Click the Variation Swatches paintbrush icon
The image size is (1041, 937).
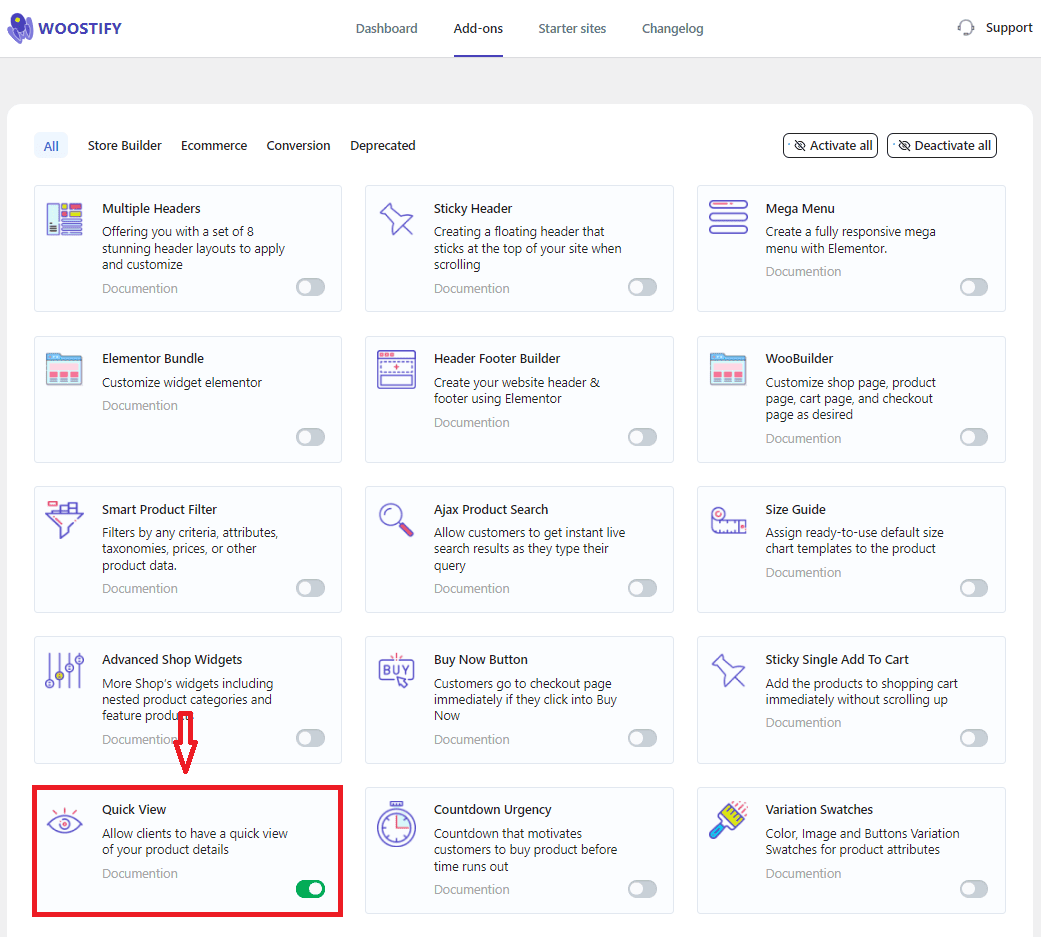[x=728, y=820]
